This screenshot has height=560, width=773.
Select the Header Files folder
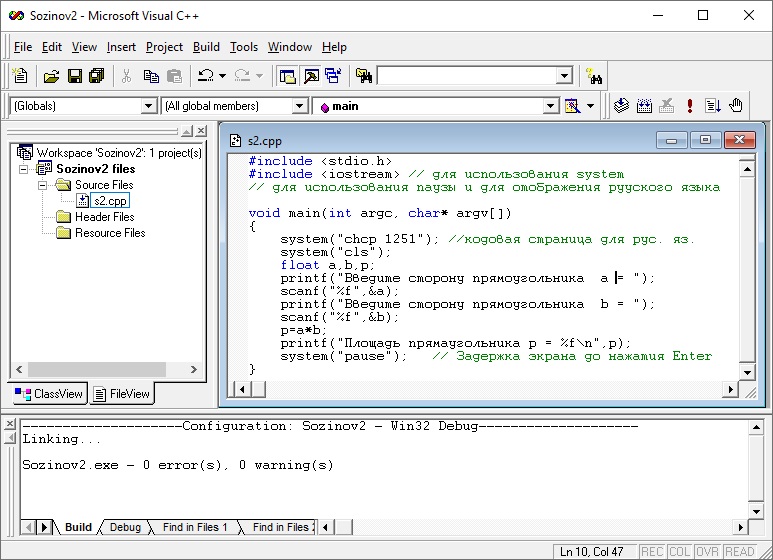coord(104,217)
